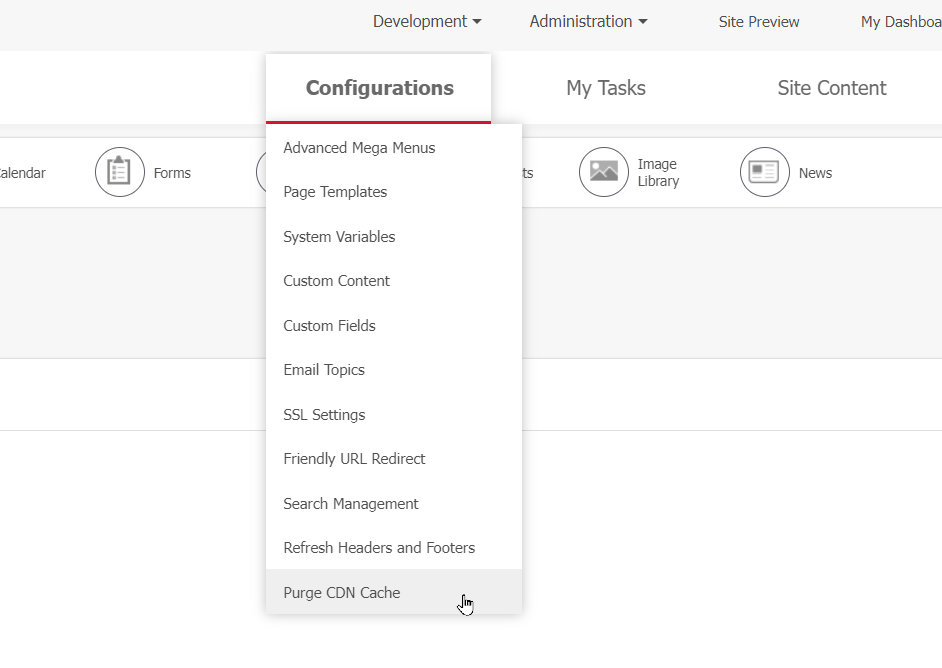Select Refresh Headers and Footers
The height and width of the screenshot is (668, 942).
point(394,548)
